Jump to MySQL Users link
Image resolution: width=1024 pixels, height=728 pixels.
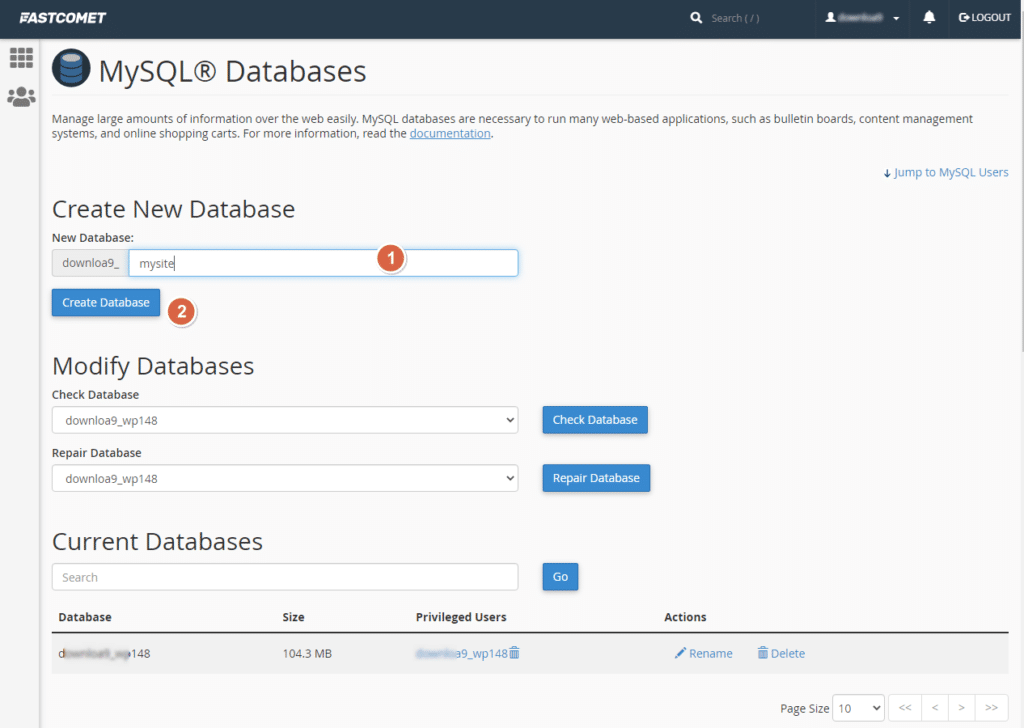tap(946, 172)
